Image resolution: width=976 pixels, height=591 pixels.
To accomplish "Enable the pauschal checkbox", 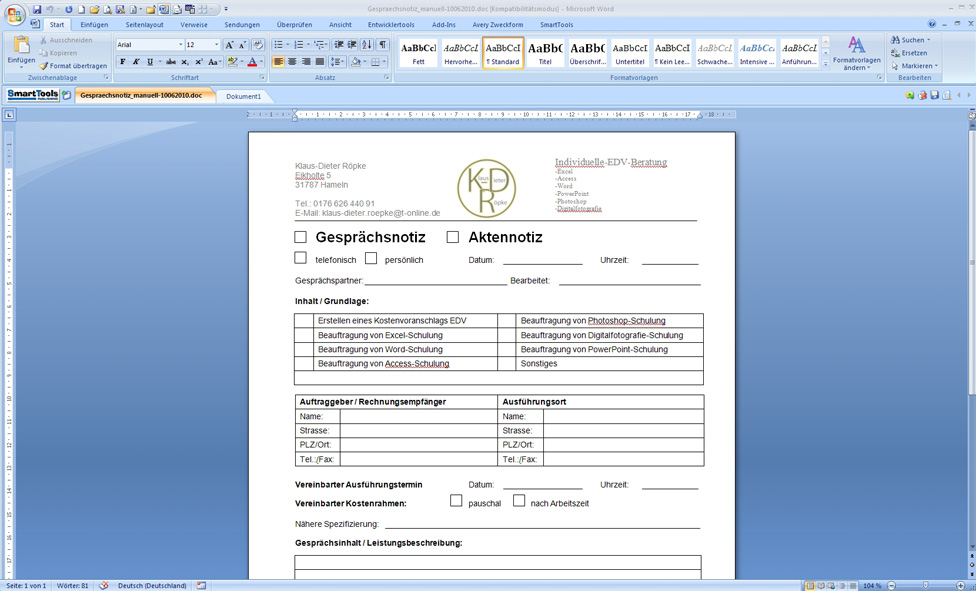I will coord(456,501).
